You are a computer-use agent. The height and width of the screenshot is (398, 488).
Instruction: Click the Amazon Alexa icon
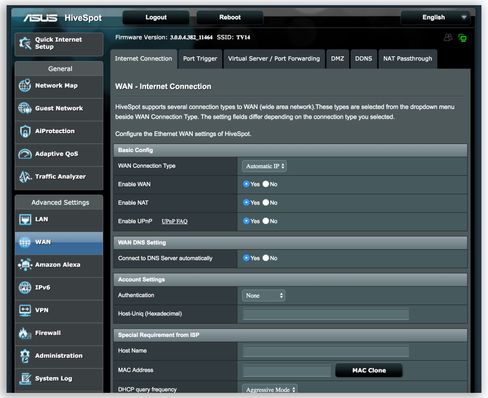pos(25,265)
